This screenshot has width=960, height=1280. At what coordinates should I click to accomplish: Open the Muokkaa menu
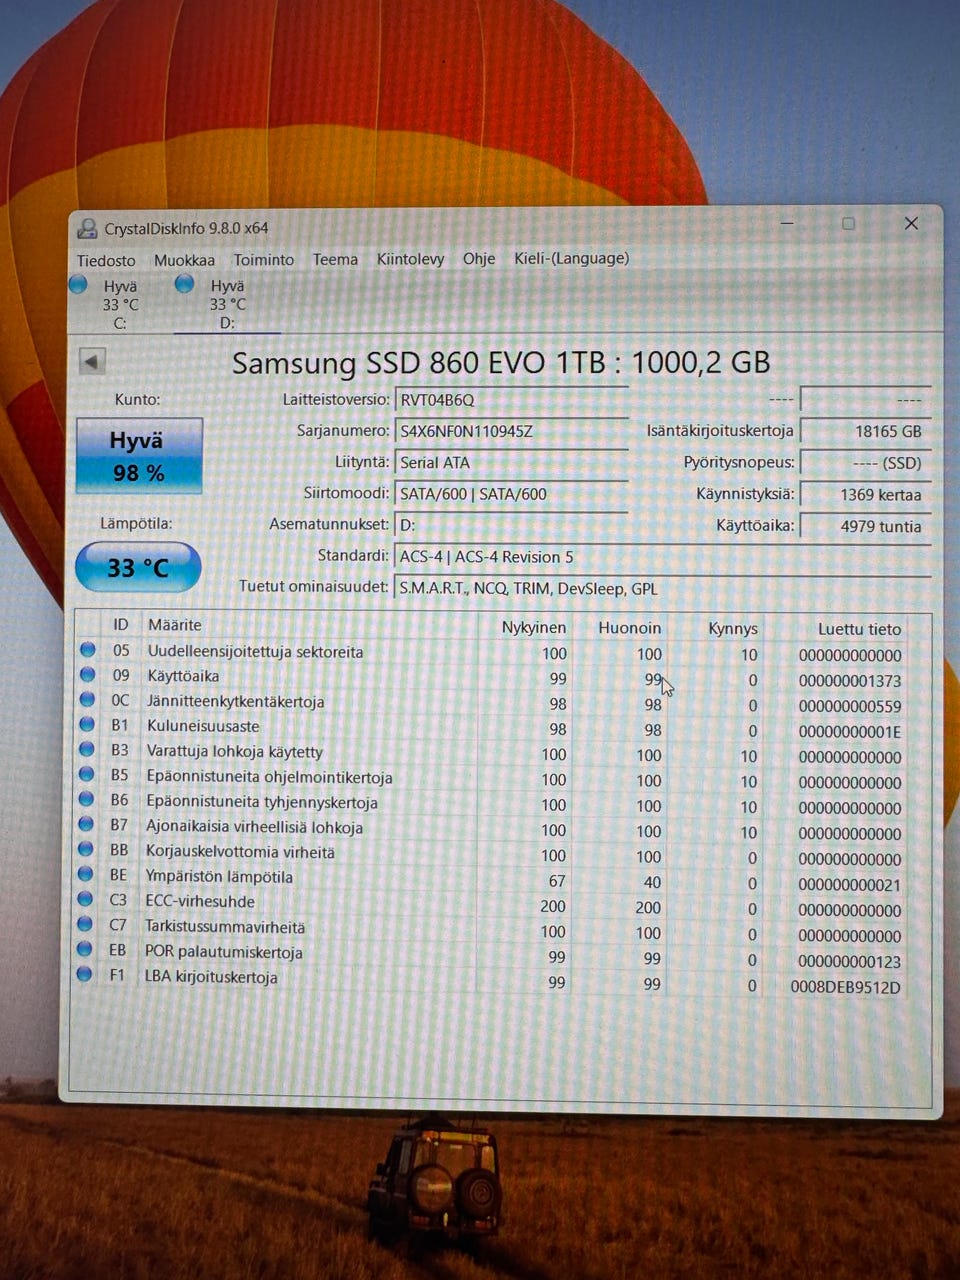[x=184, y=260]
